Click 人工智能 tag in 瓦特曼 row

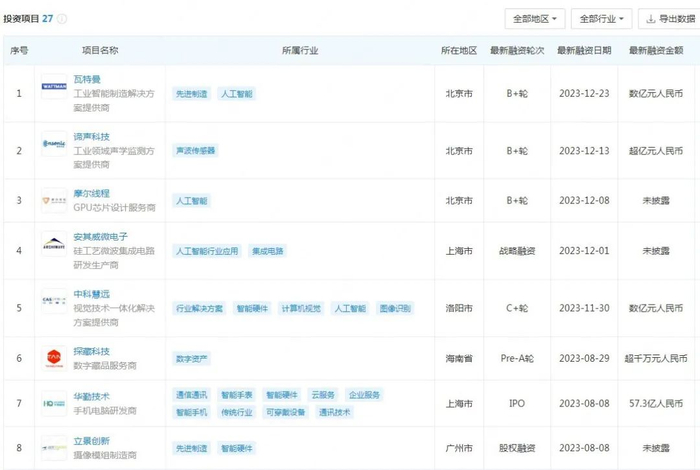point(237,94)
